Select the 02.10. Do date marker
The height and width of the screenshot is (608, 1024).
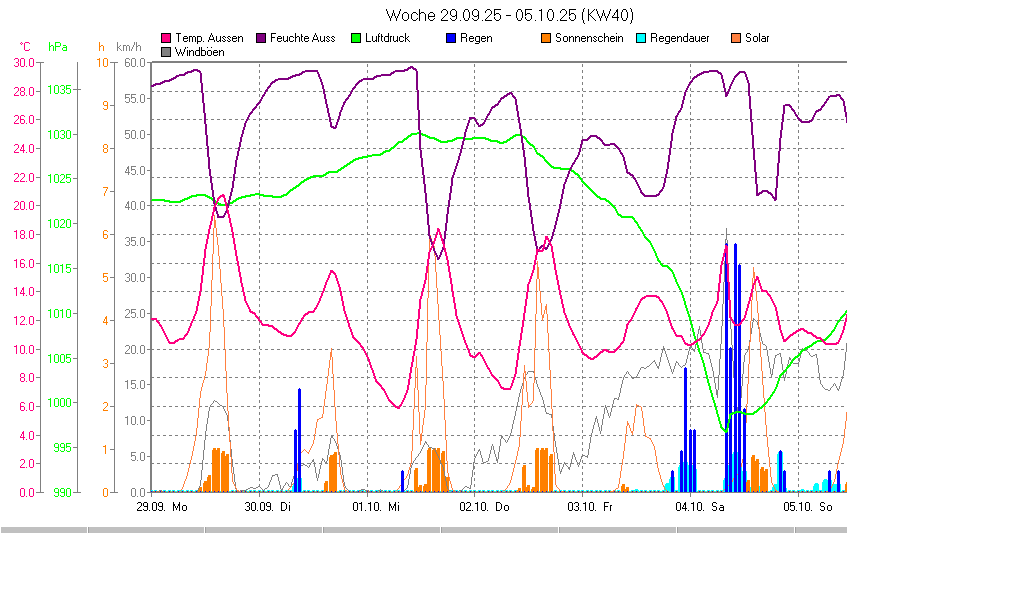tap(484, 507)
